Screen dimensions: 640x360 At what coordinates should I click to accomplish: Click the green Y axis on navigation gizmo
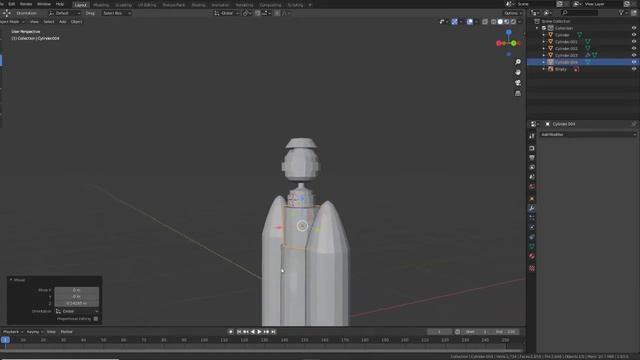(x=513, y=43)
